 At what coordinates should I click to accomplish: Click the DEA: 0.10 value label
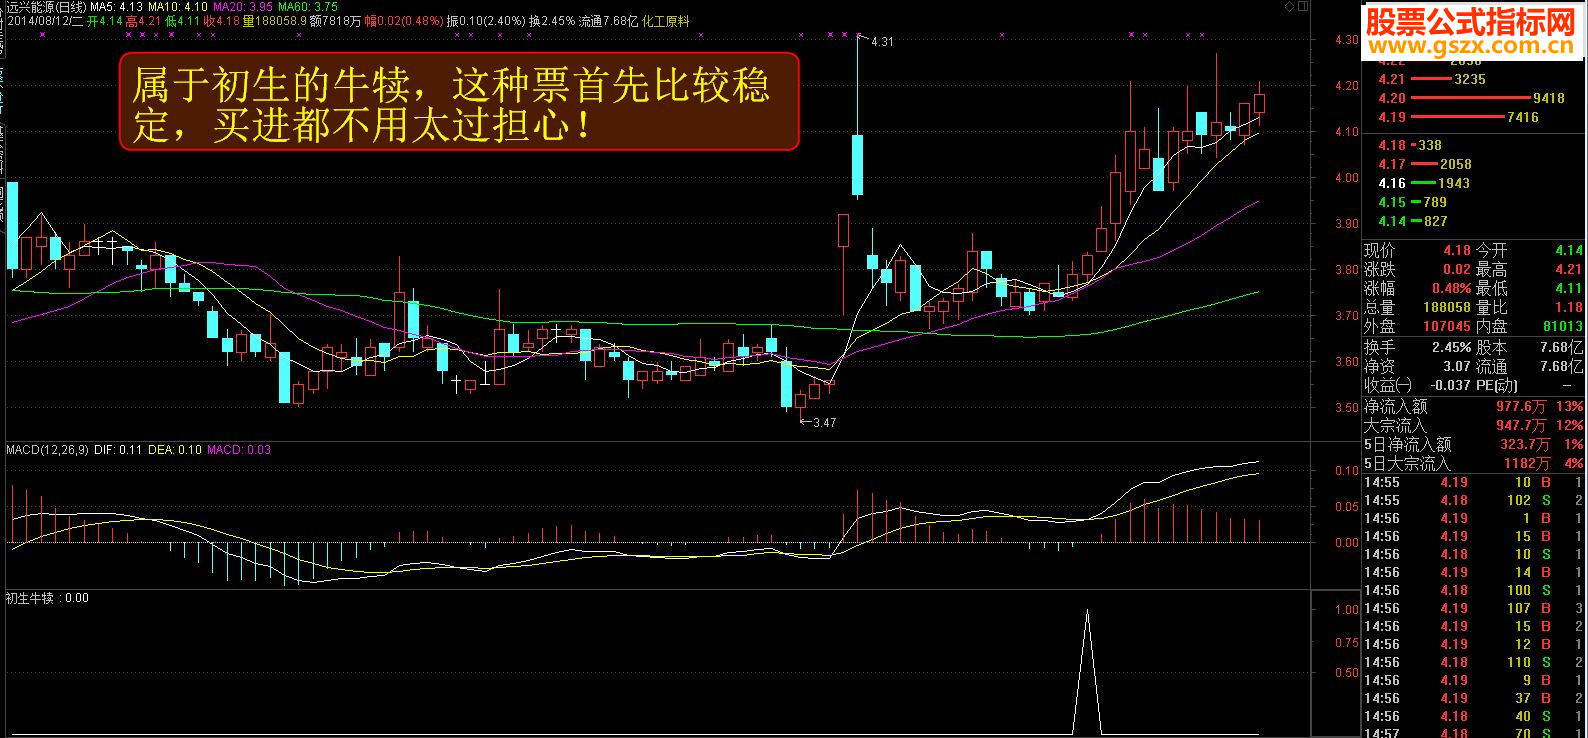175,450
